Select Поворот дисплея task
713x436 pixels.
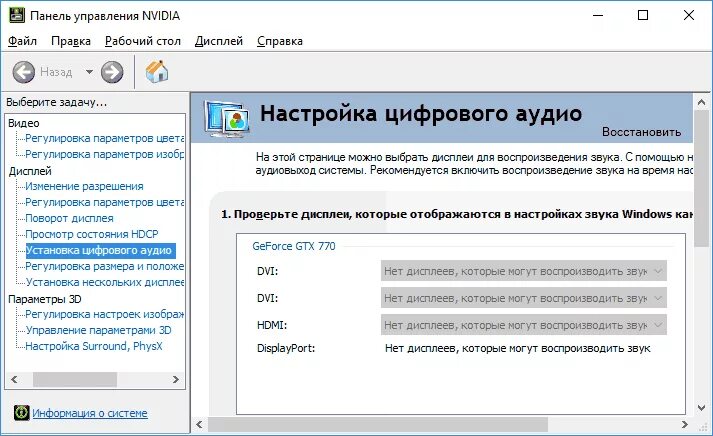click(69, 218)
